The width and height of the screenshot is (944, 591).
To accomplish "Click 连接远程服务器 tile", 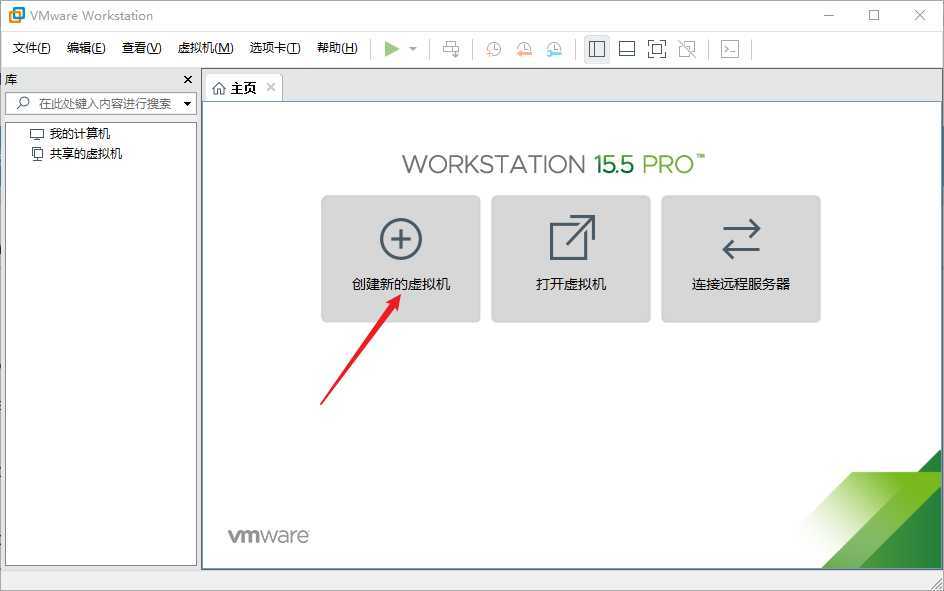I will (x=741, y=259).
